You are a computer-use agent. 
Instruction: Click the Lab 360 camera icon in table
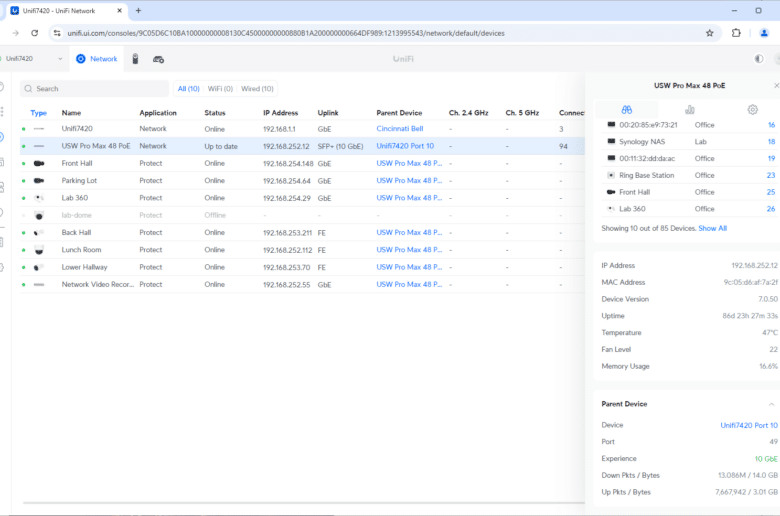39,198
